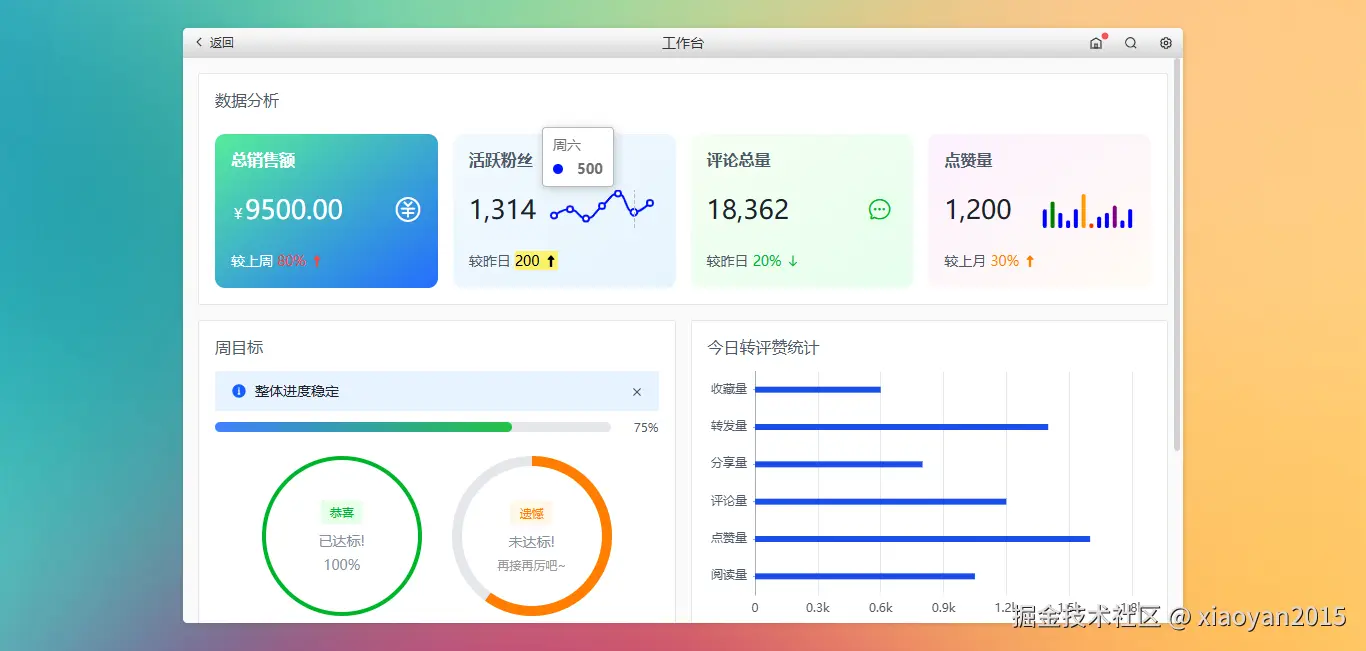Click the 点赞量 bar in 今日转评赞统计

click(x=923, y=538)
